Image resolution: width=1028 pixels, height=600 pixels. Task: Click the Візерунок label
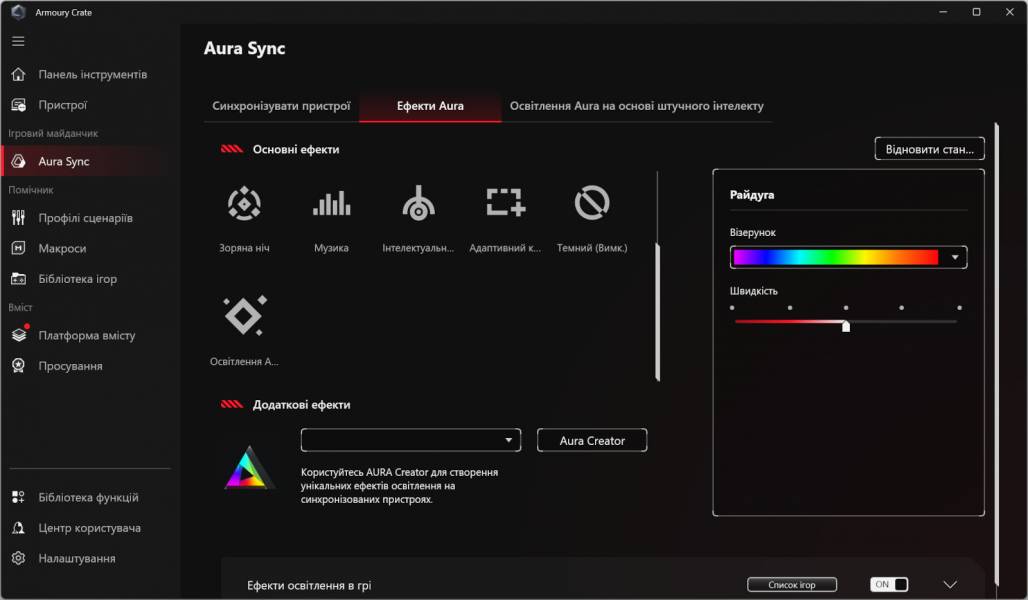point(753,232)
